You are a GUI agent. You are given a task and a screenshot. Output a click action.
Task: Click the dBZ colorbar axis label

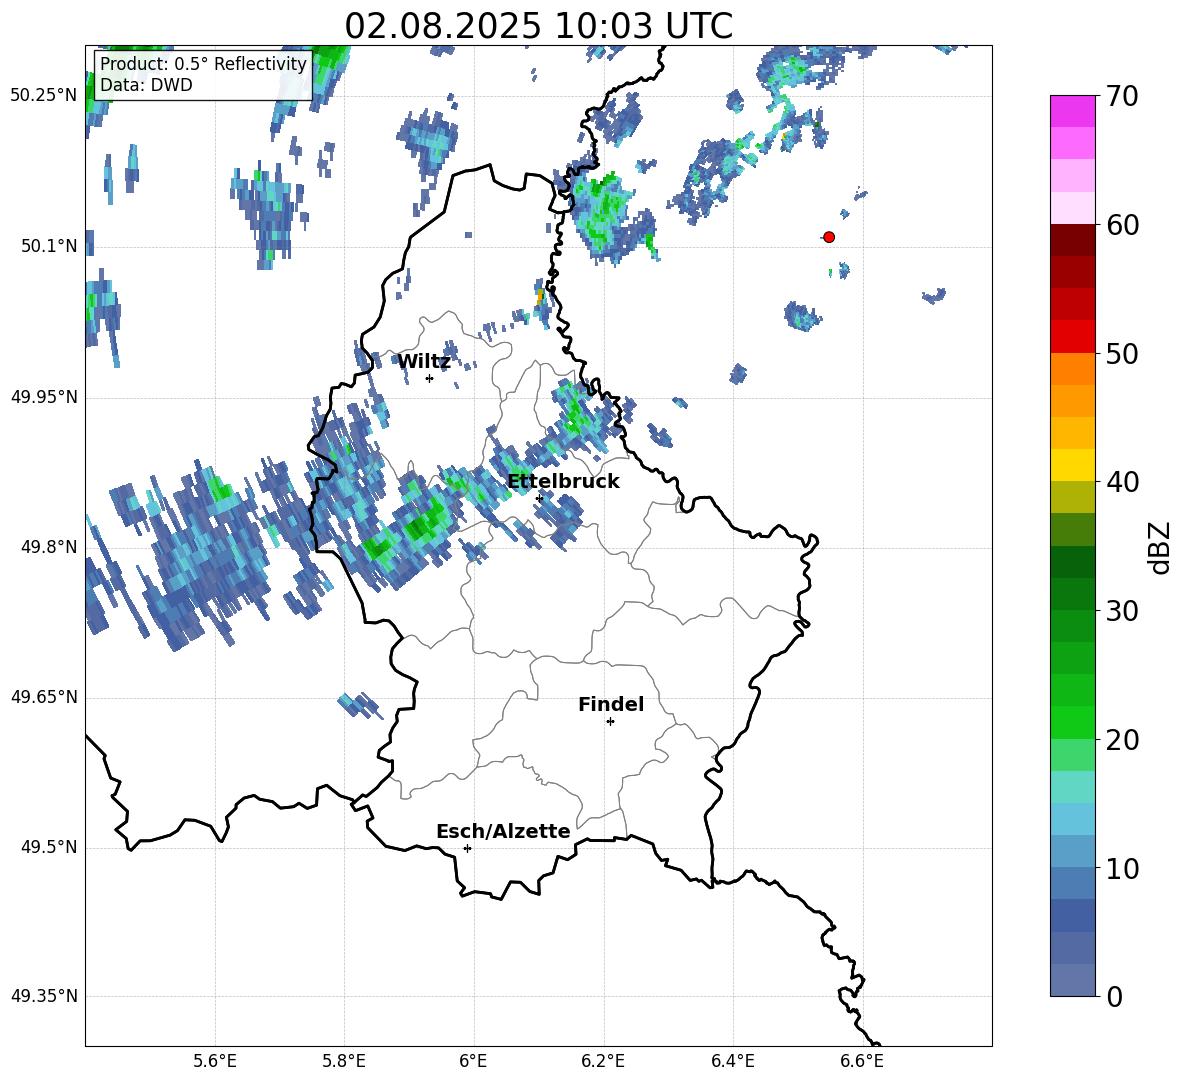pos(1161,547)
